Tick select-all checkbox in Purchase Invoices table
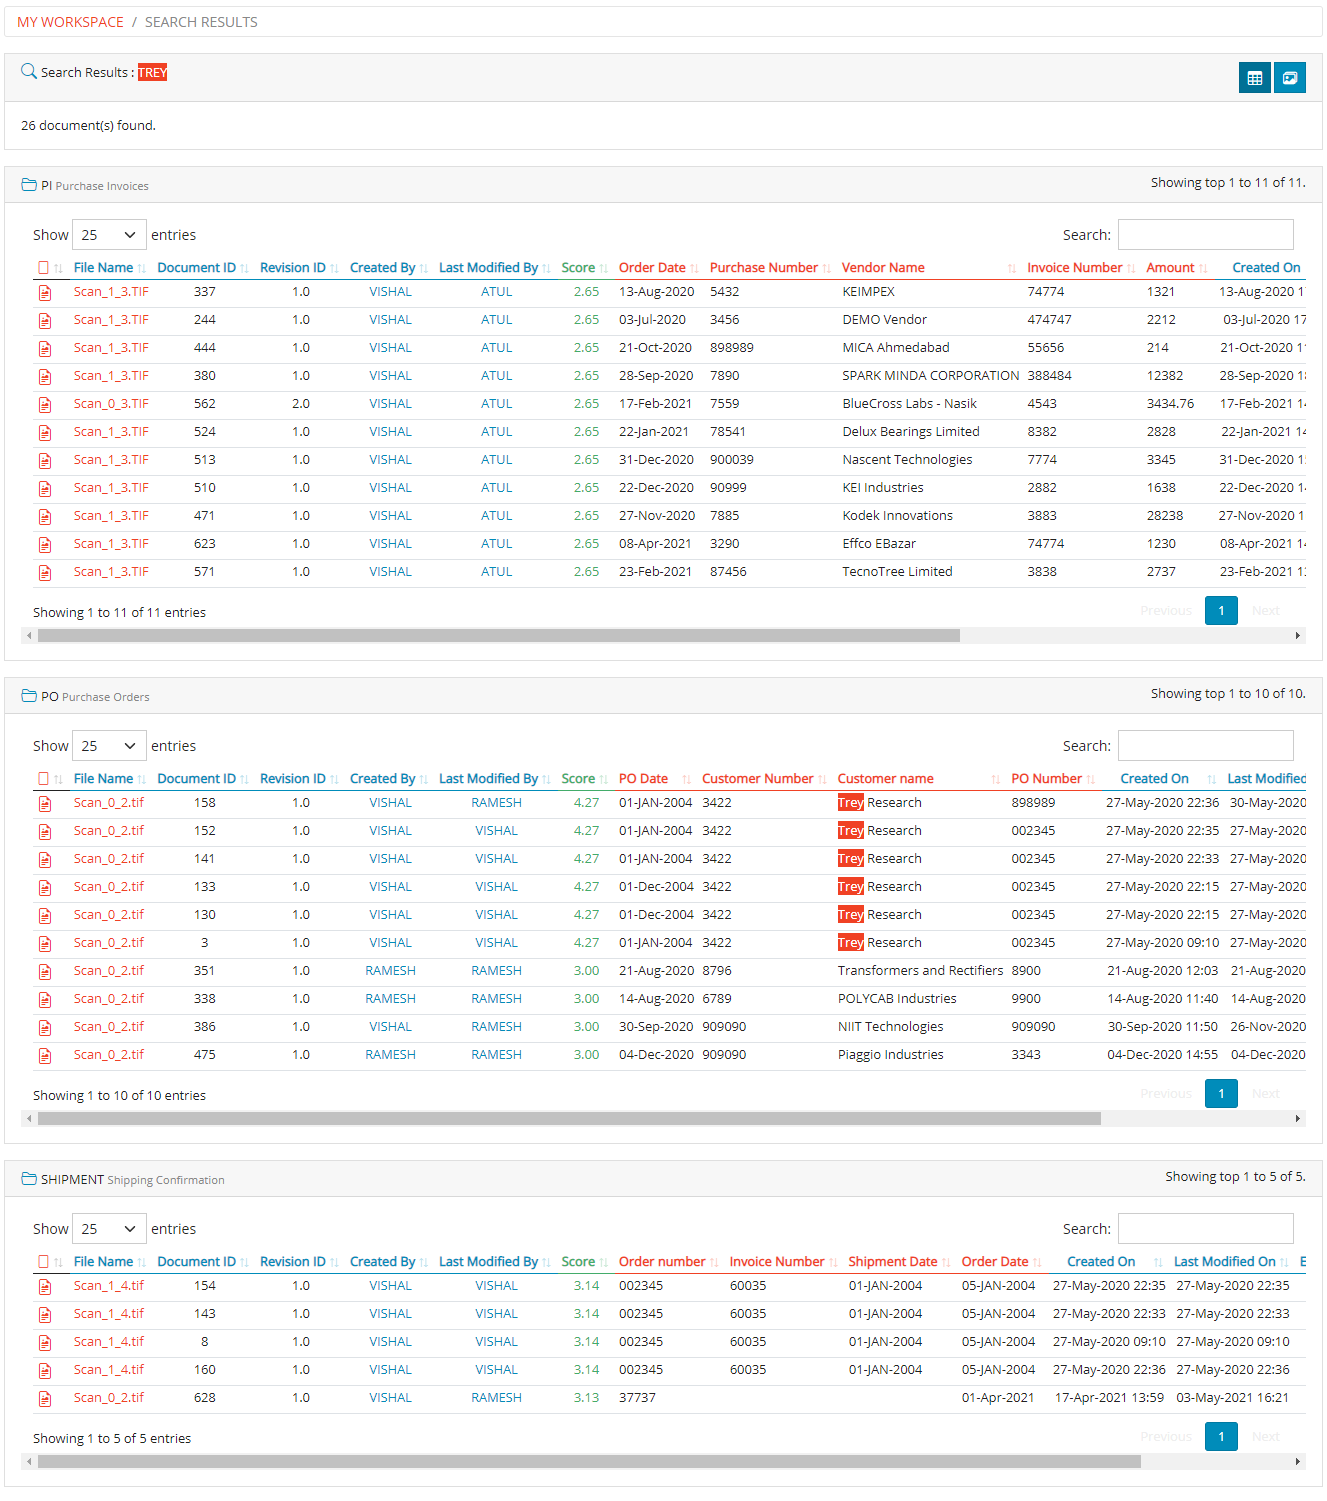 pos(43,267)
